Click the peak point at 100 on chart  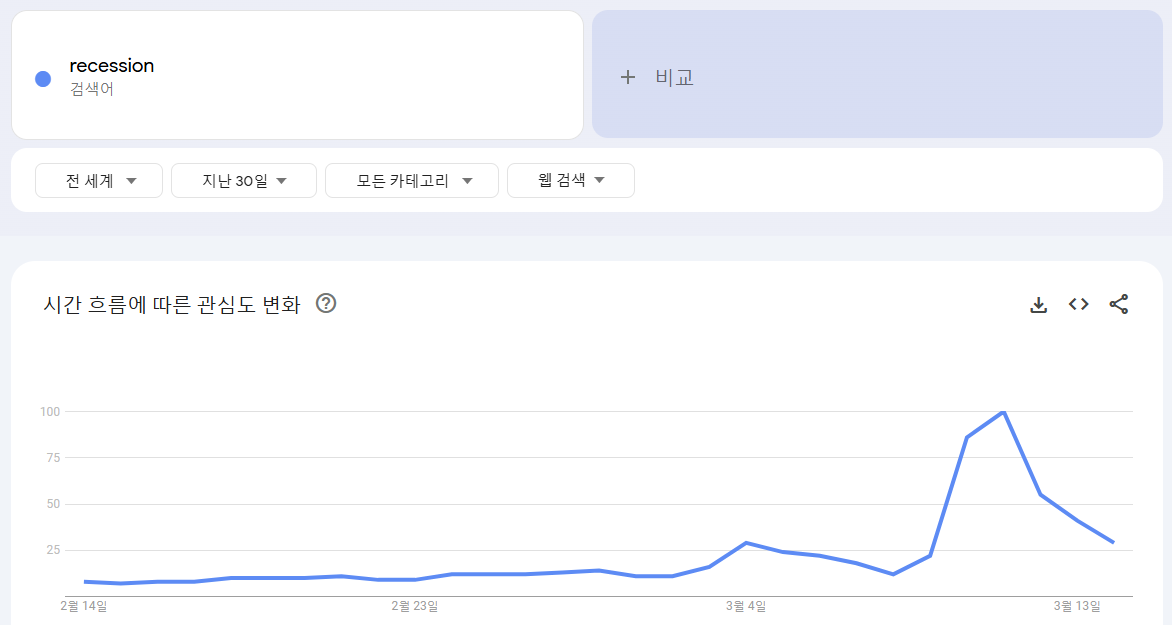(x=1003, y=412)
